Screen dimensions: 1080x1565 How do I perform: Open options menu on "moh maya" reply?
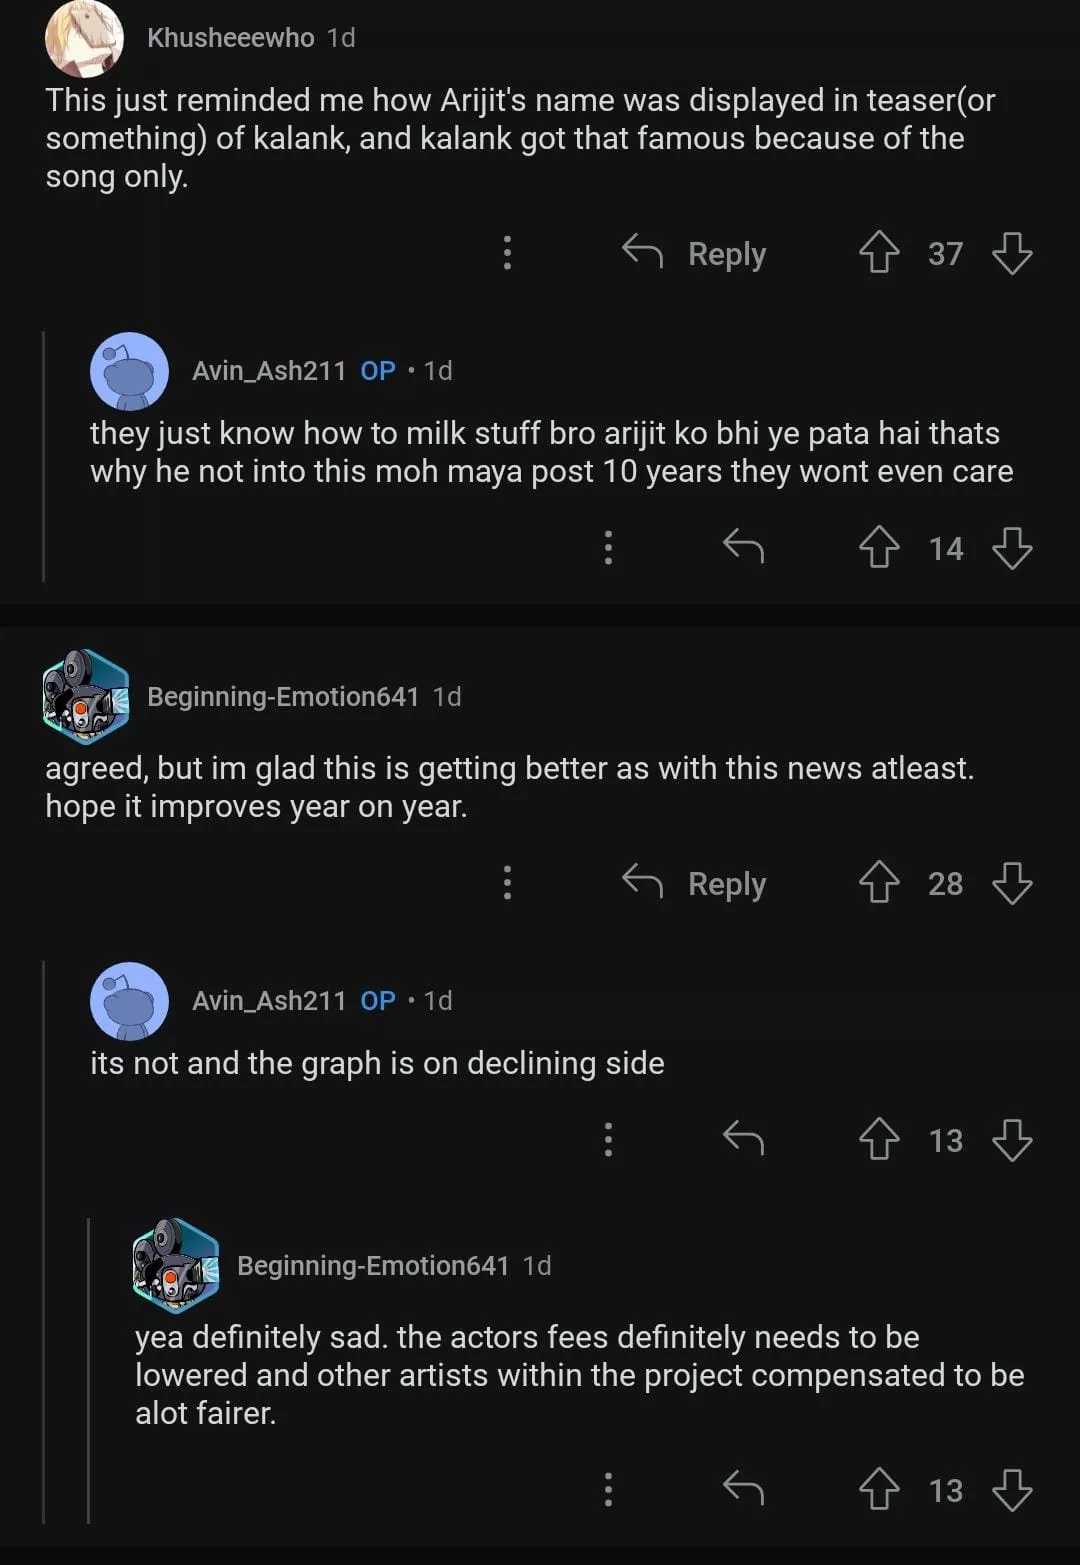point(608,547)
